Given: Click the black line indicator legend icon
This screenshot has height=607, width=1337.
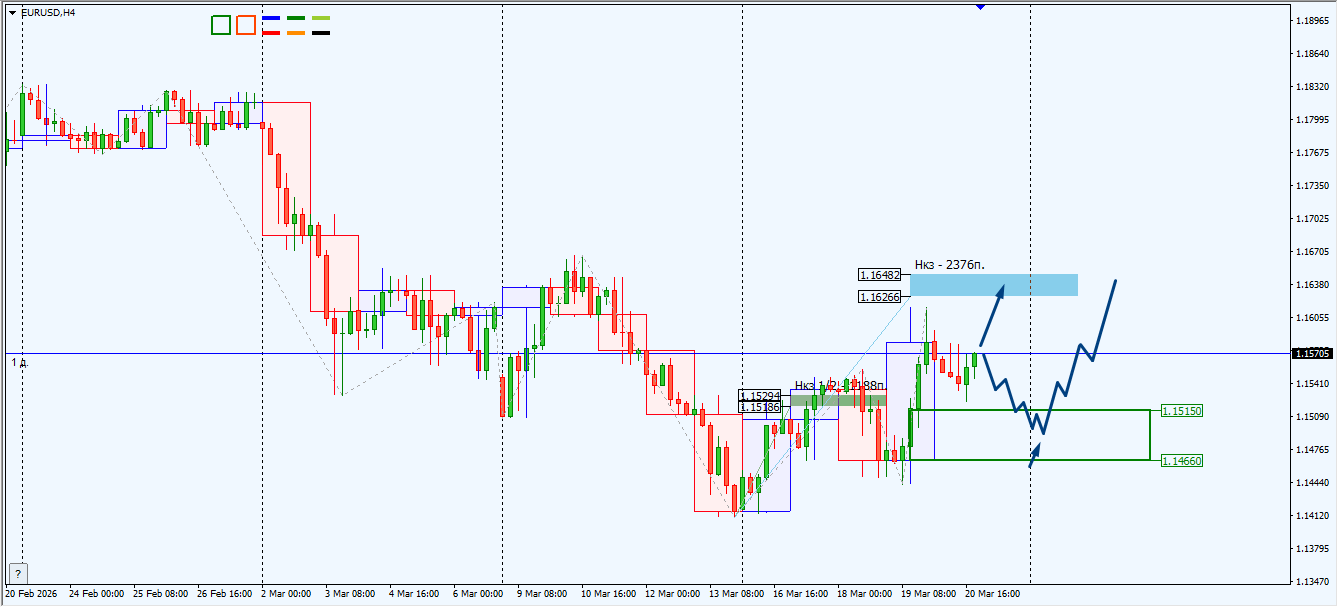Looking at the screenshot, I should click(321, 33).
